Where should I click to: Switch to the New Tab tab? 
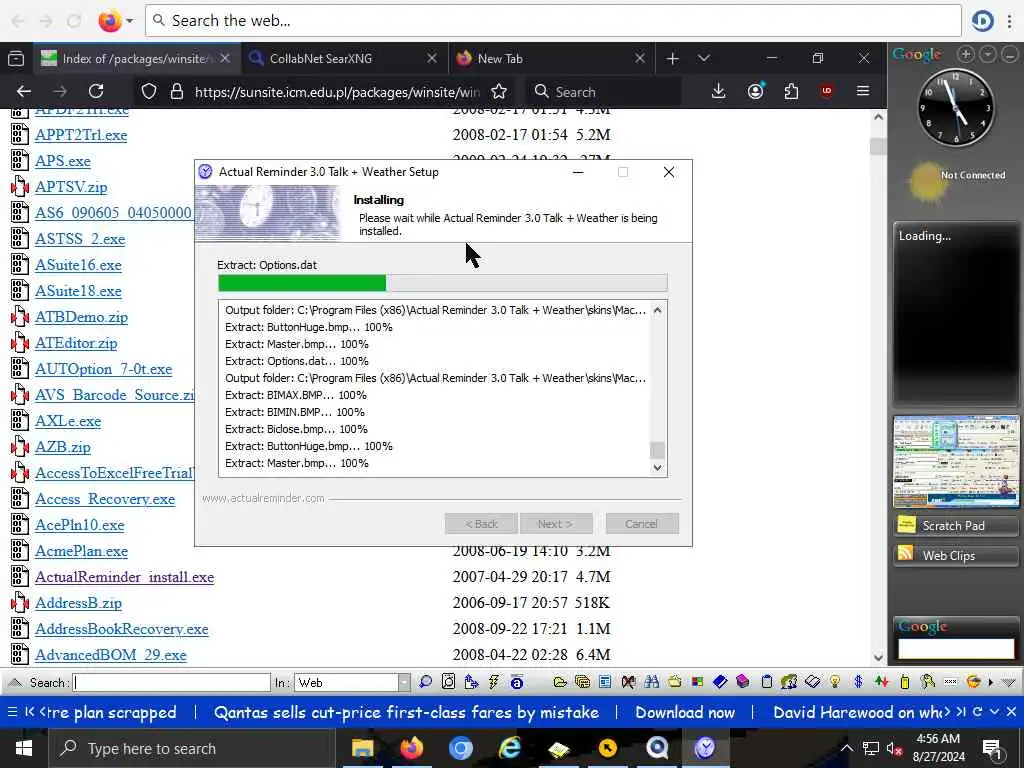552,59
